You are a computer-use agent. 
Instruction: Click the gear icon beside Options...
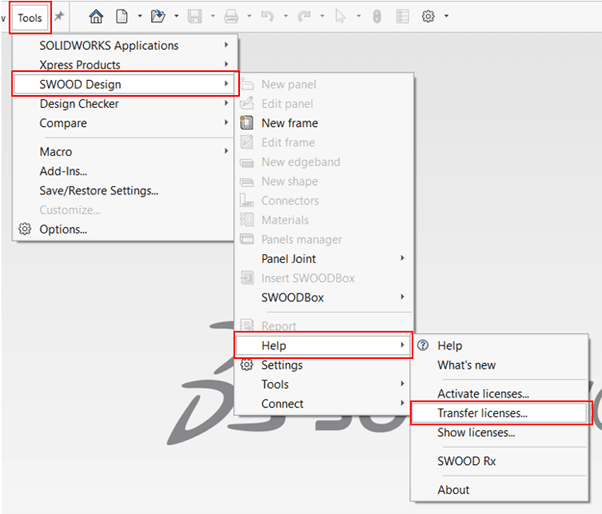pyautogui.click(x=25, y=229)
